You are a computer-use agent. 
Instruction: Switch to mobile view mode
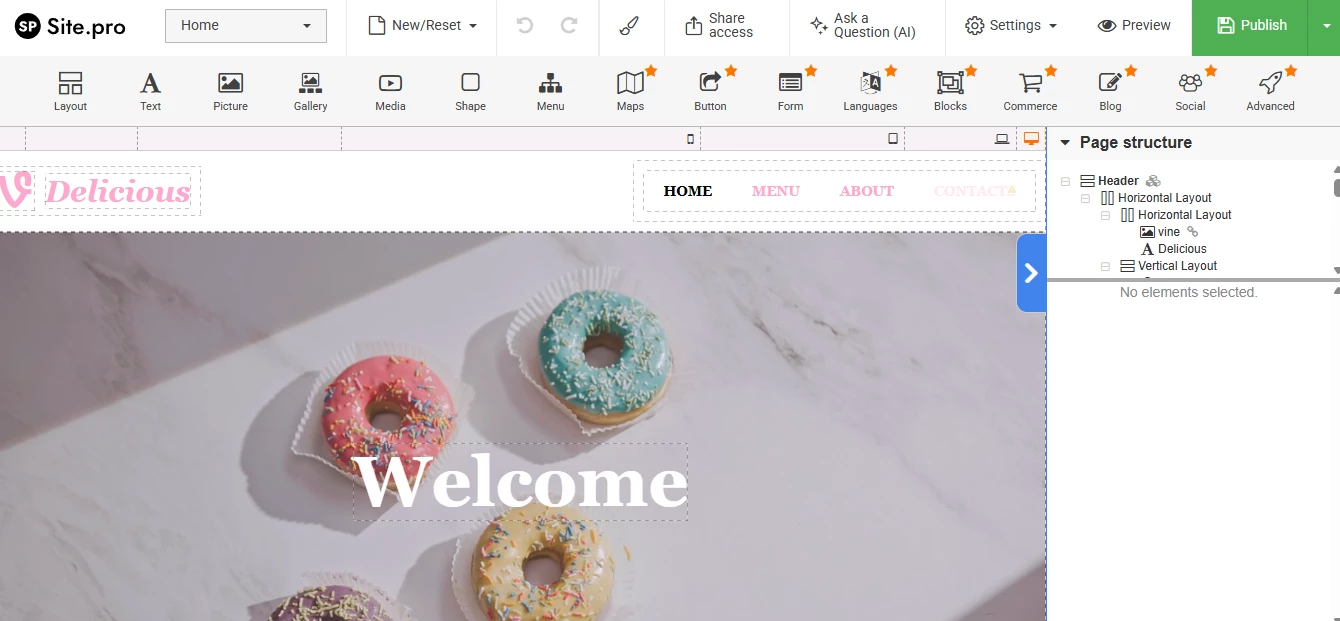[689, 139]
